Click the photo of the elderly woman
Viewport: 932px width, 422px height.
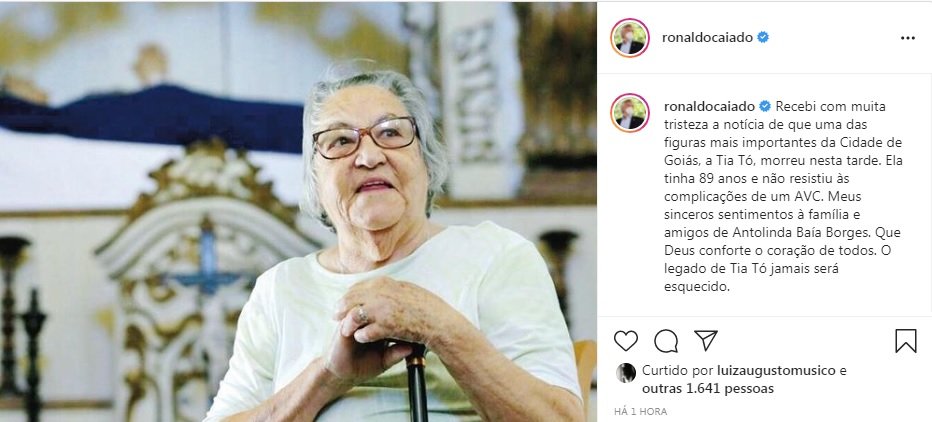point(298,212)
